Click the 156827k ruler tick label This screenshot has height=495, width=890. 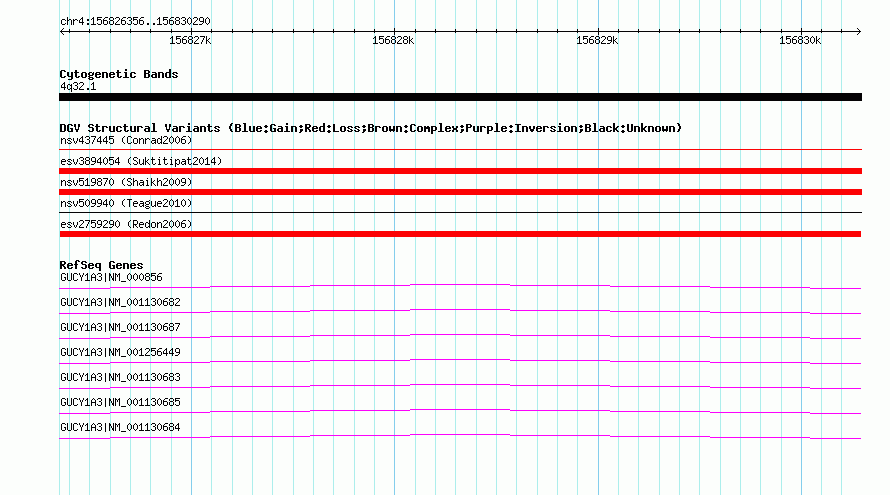click(190, 40)
